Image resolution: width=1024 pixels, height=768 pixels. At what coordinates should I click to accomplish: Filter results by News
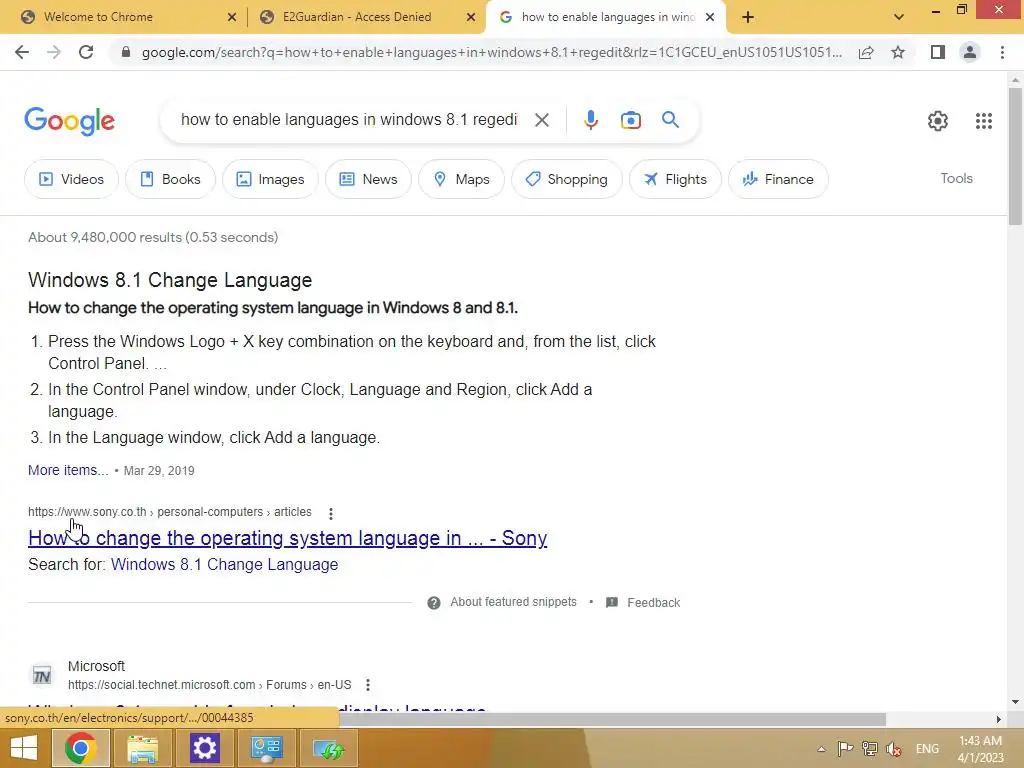pos(368,179)
